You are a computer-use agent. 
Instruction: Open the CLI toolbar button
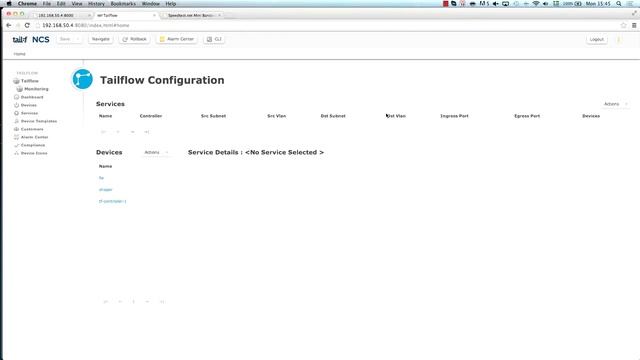(214, 39)
